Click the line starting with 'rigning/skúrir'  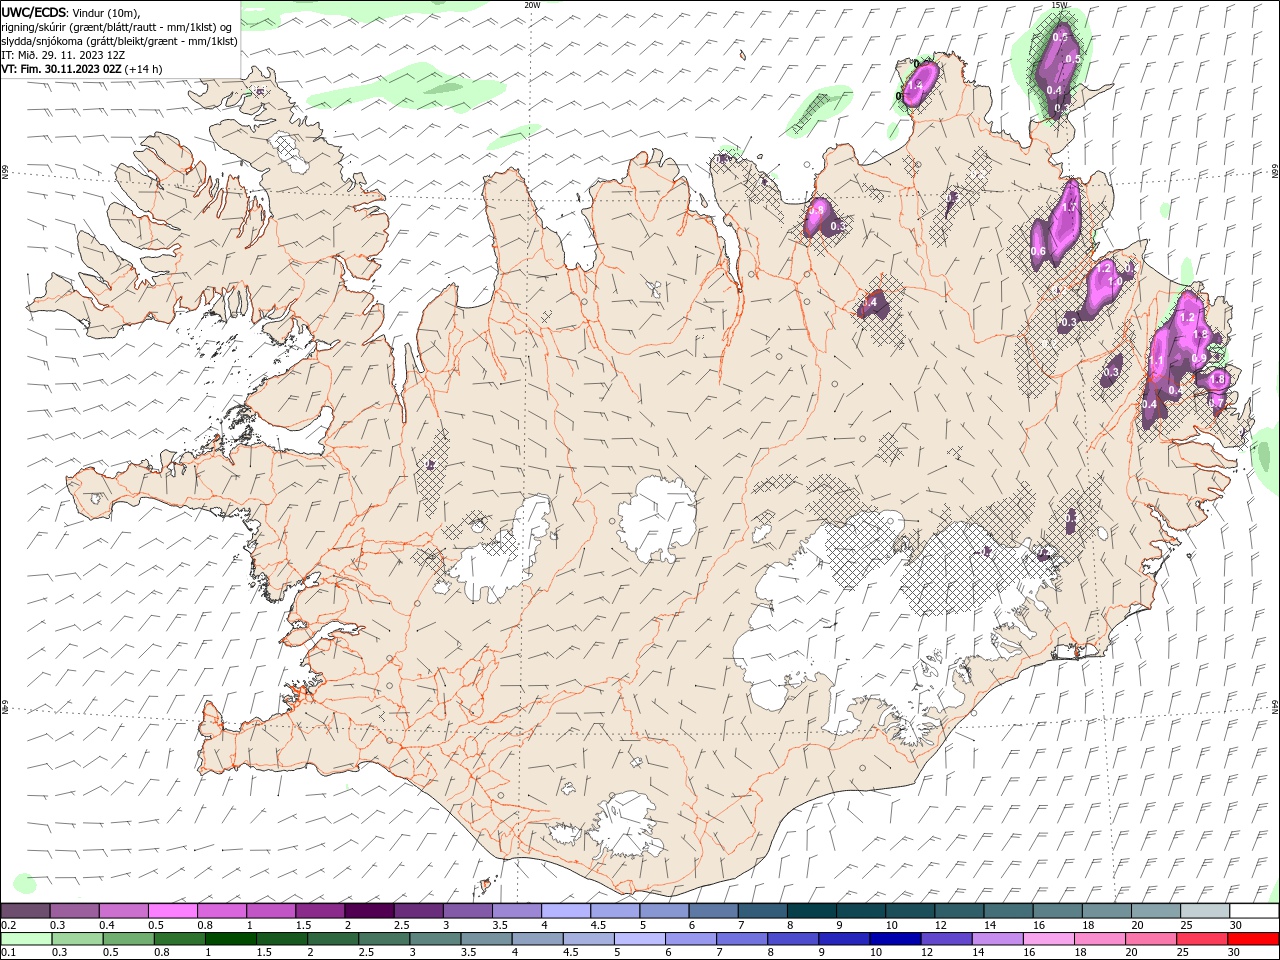tap(116, 27)
